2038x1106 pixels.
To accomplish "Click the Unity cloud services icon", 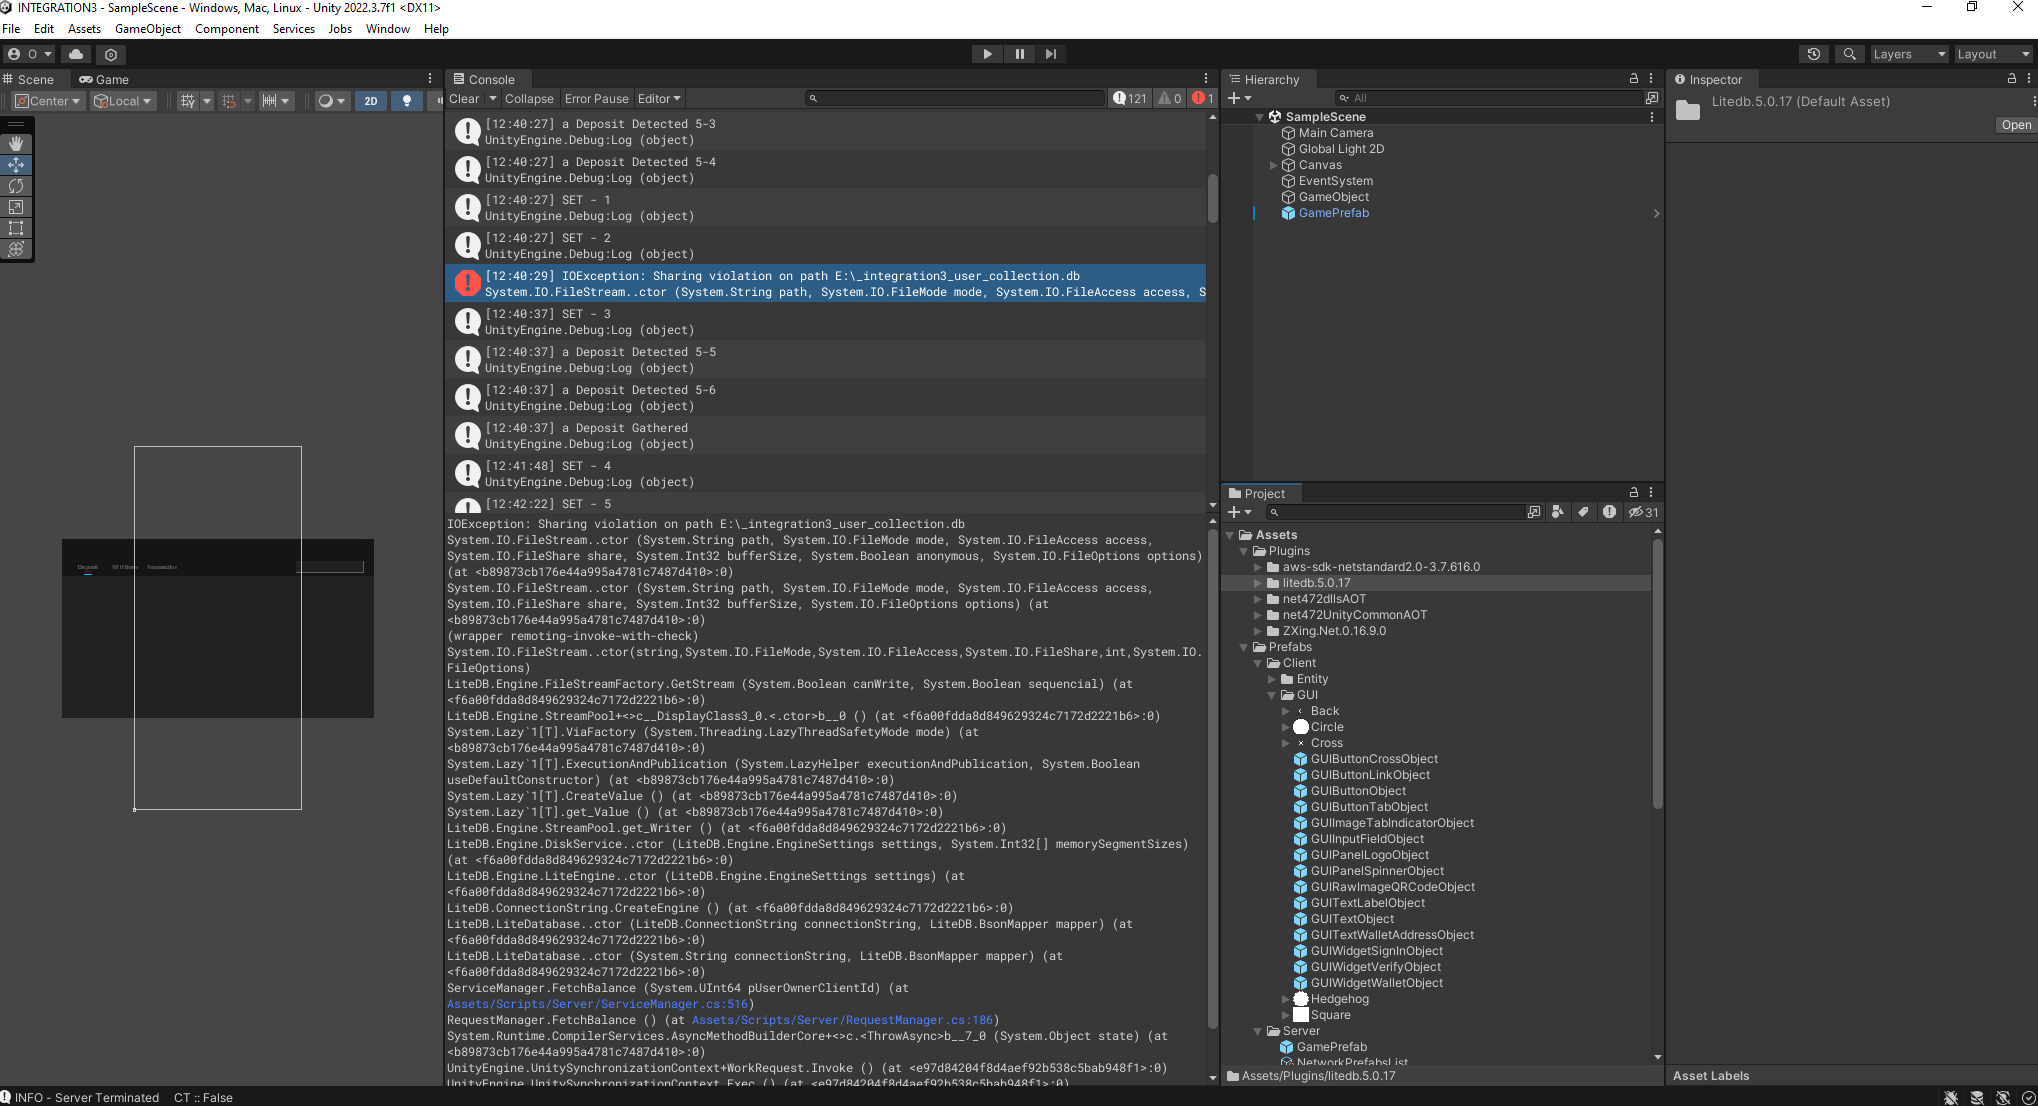I will coord(75,54).
